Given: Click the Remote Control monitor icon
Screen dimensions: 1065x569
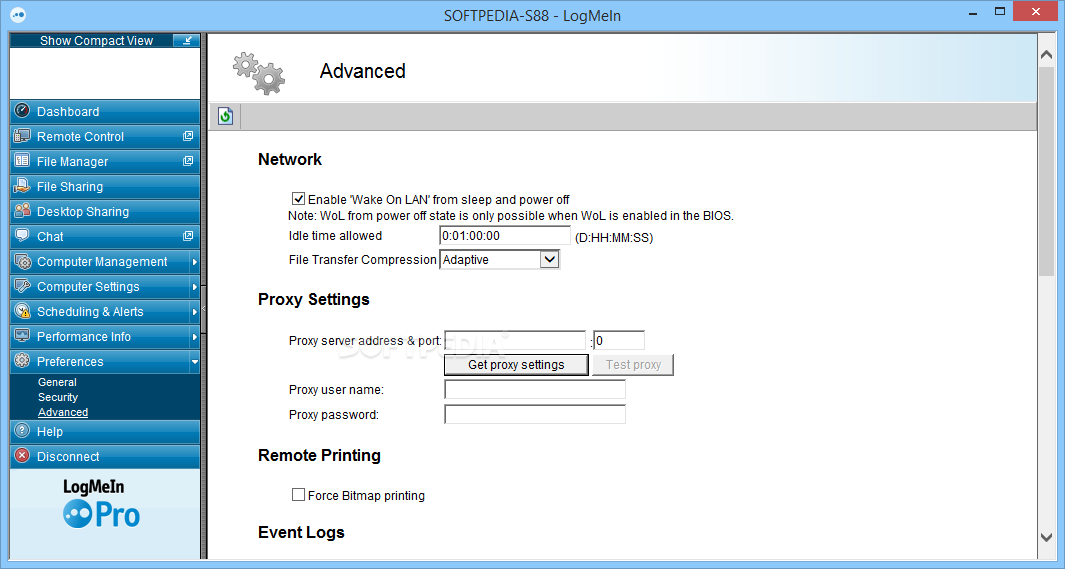Looking at the screenshot, I should click(22, 136).
